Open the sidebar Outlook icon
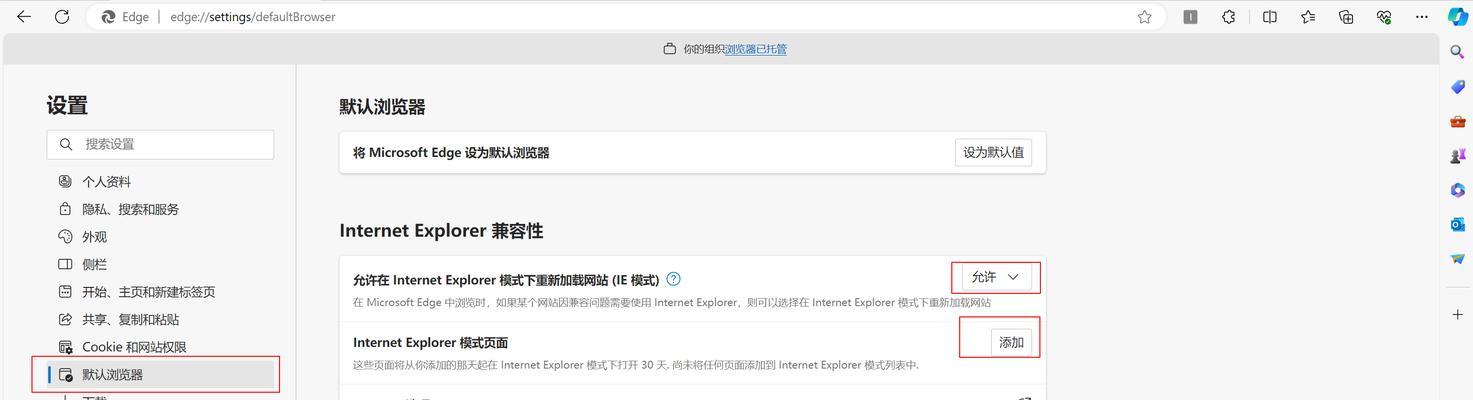1473x400 pixels. (1458, 224)
